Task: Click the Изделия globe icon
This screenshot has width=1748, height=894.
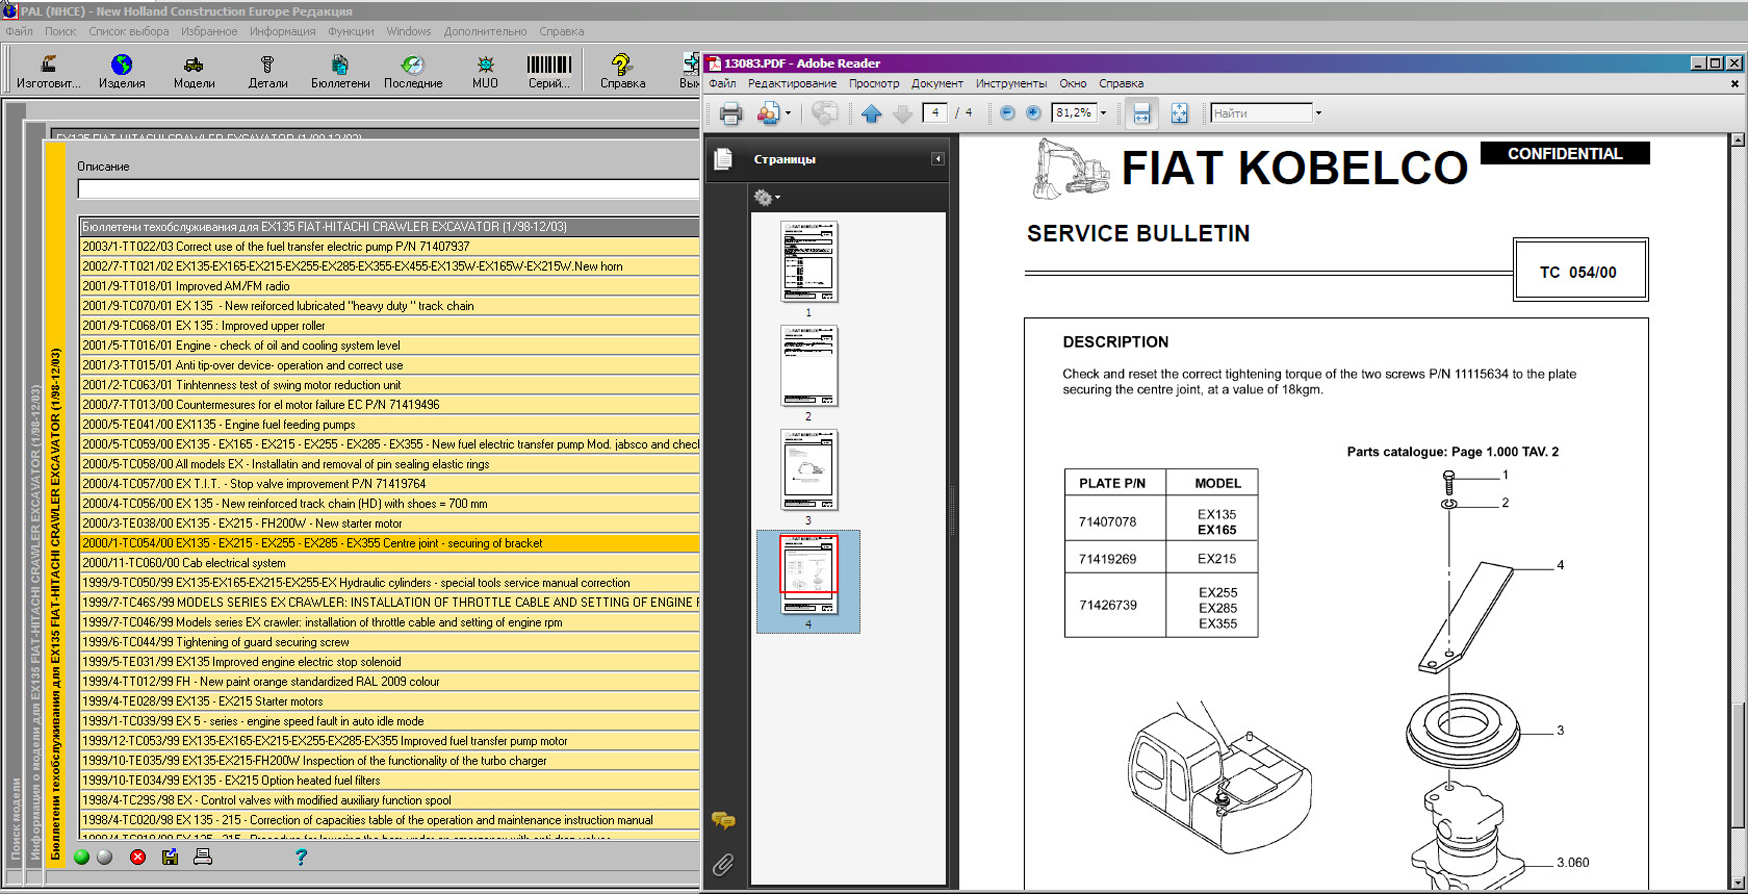Action: point(121,66)
